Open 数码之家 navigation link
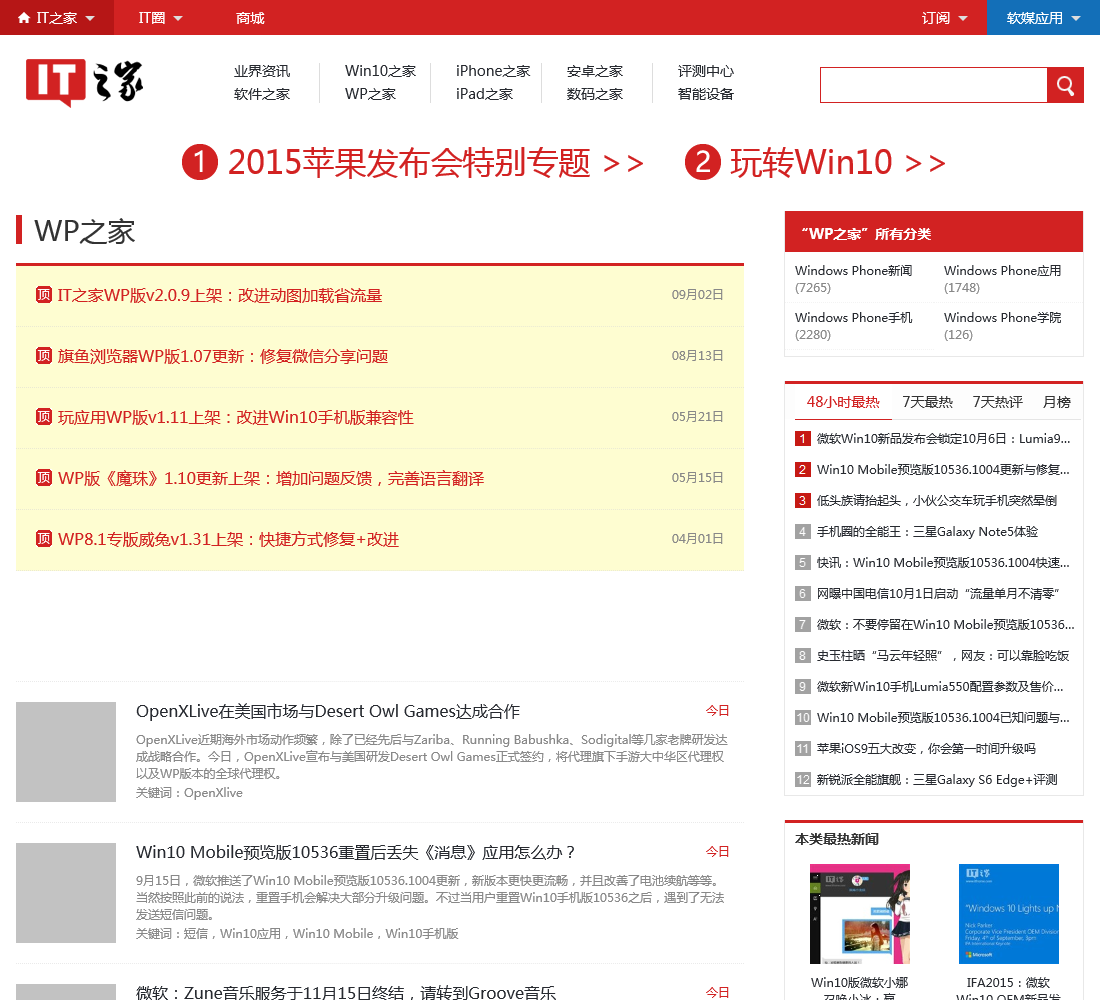This screenshot has width=1100, height=1000. 595,94
